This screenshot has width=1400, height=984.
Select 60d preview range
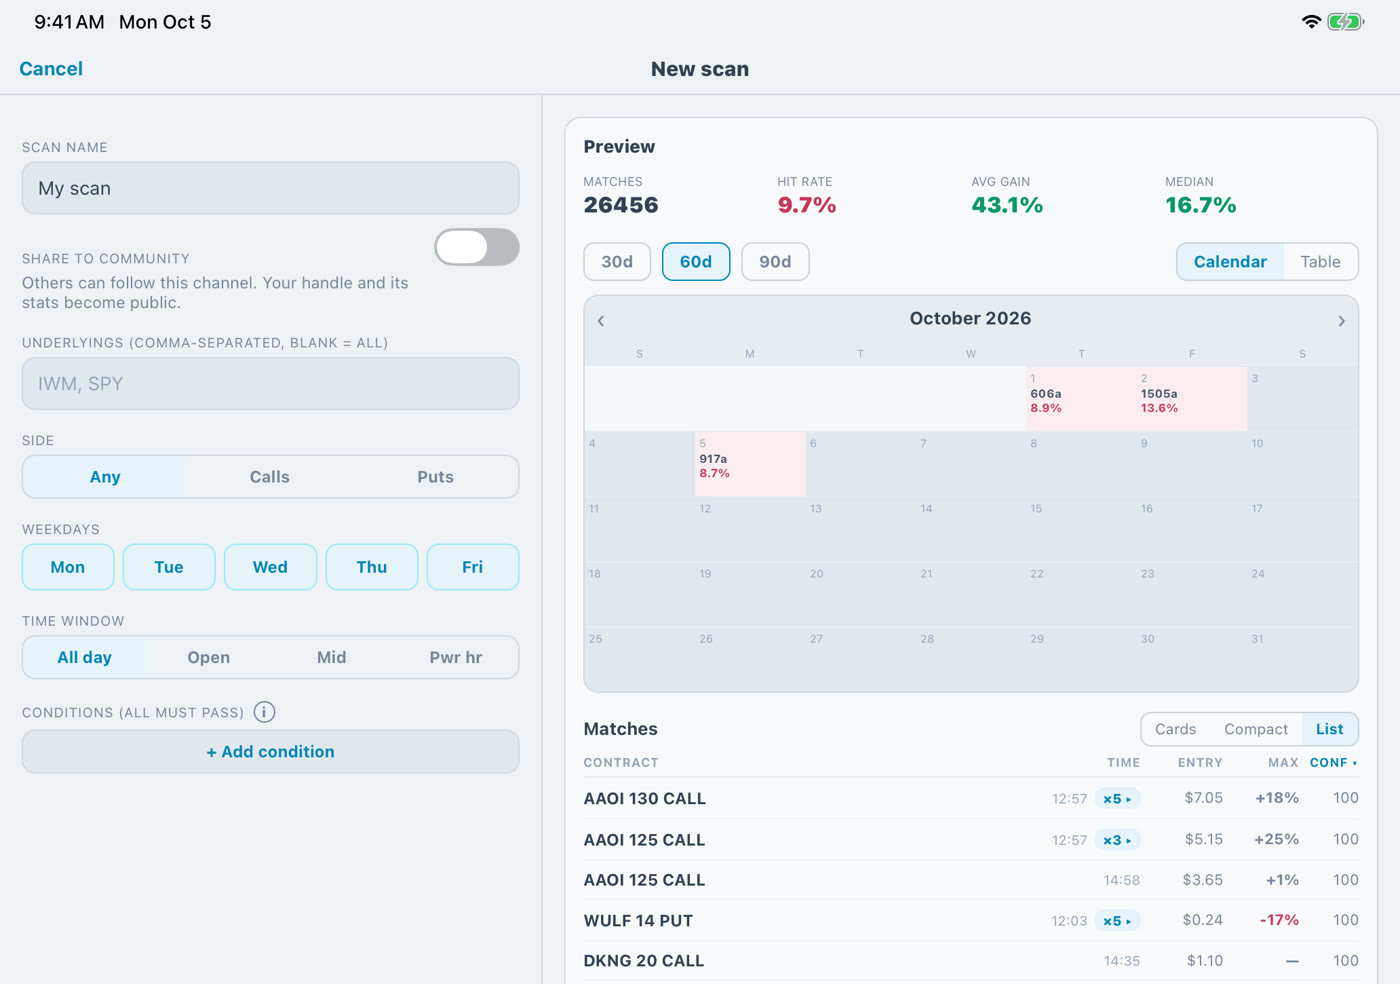696,262
